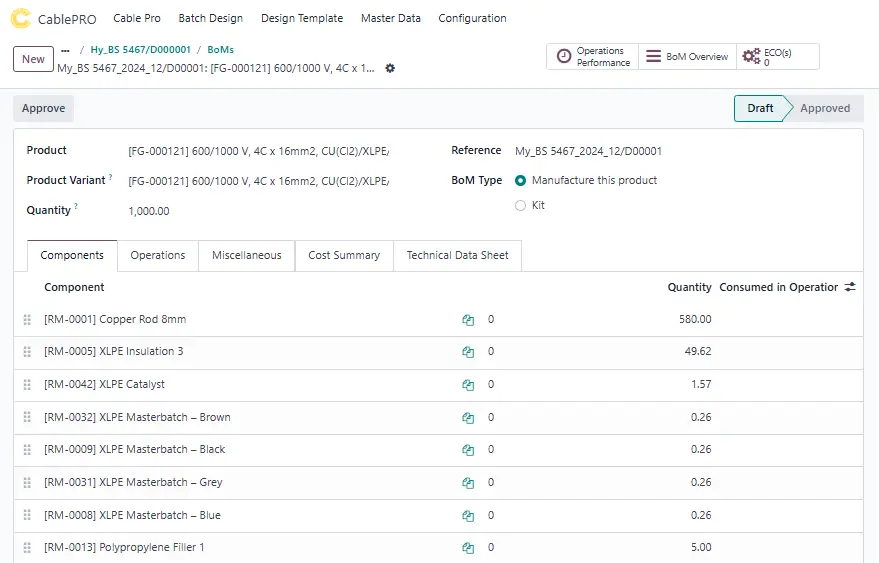Click the CablePRO logo icon
This screenshot has height=563, width=879.
coord(21,19)
